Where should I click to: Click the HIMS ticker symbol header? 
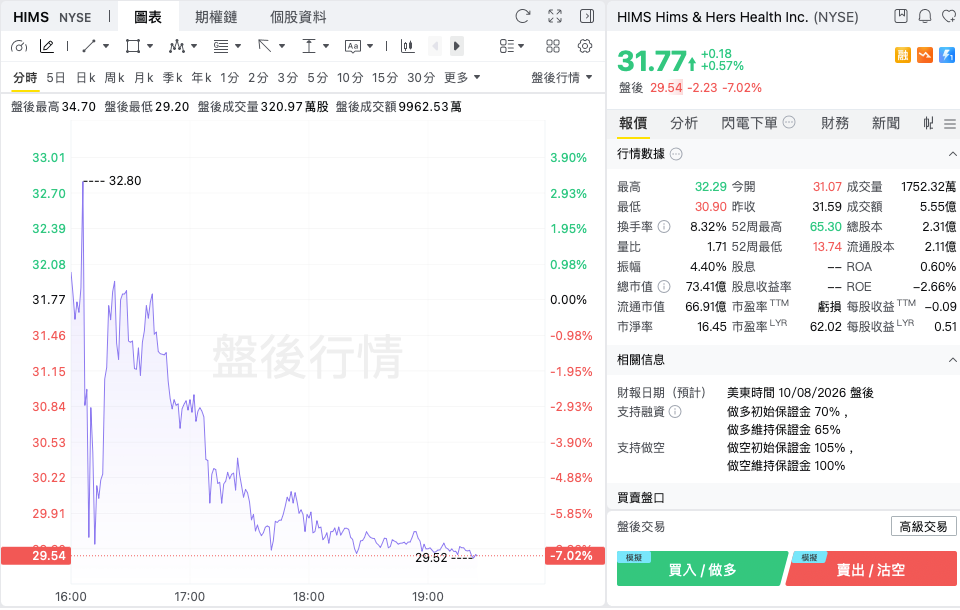point(31,17)
